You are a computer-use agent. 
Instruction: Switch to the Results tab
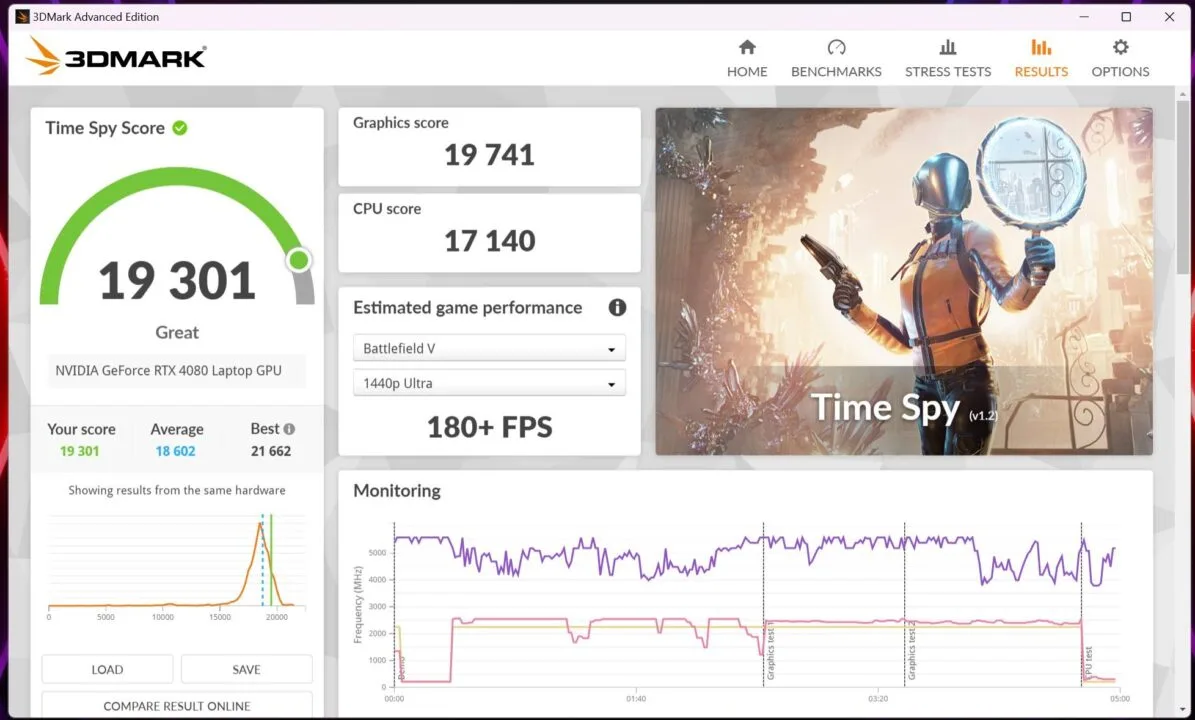point(1041,59)
